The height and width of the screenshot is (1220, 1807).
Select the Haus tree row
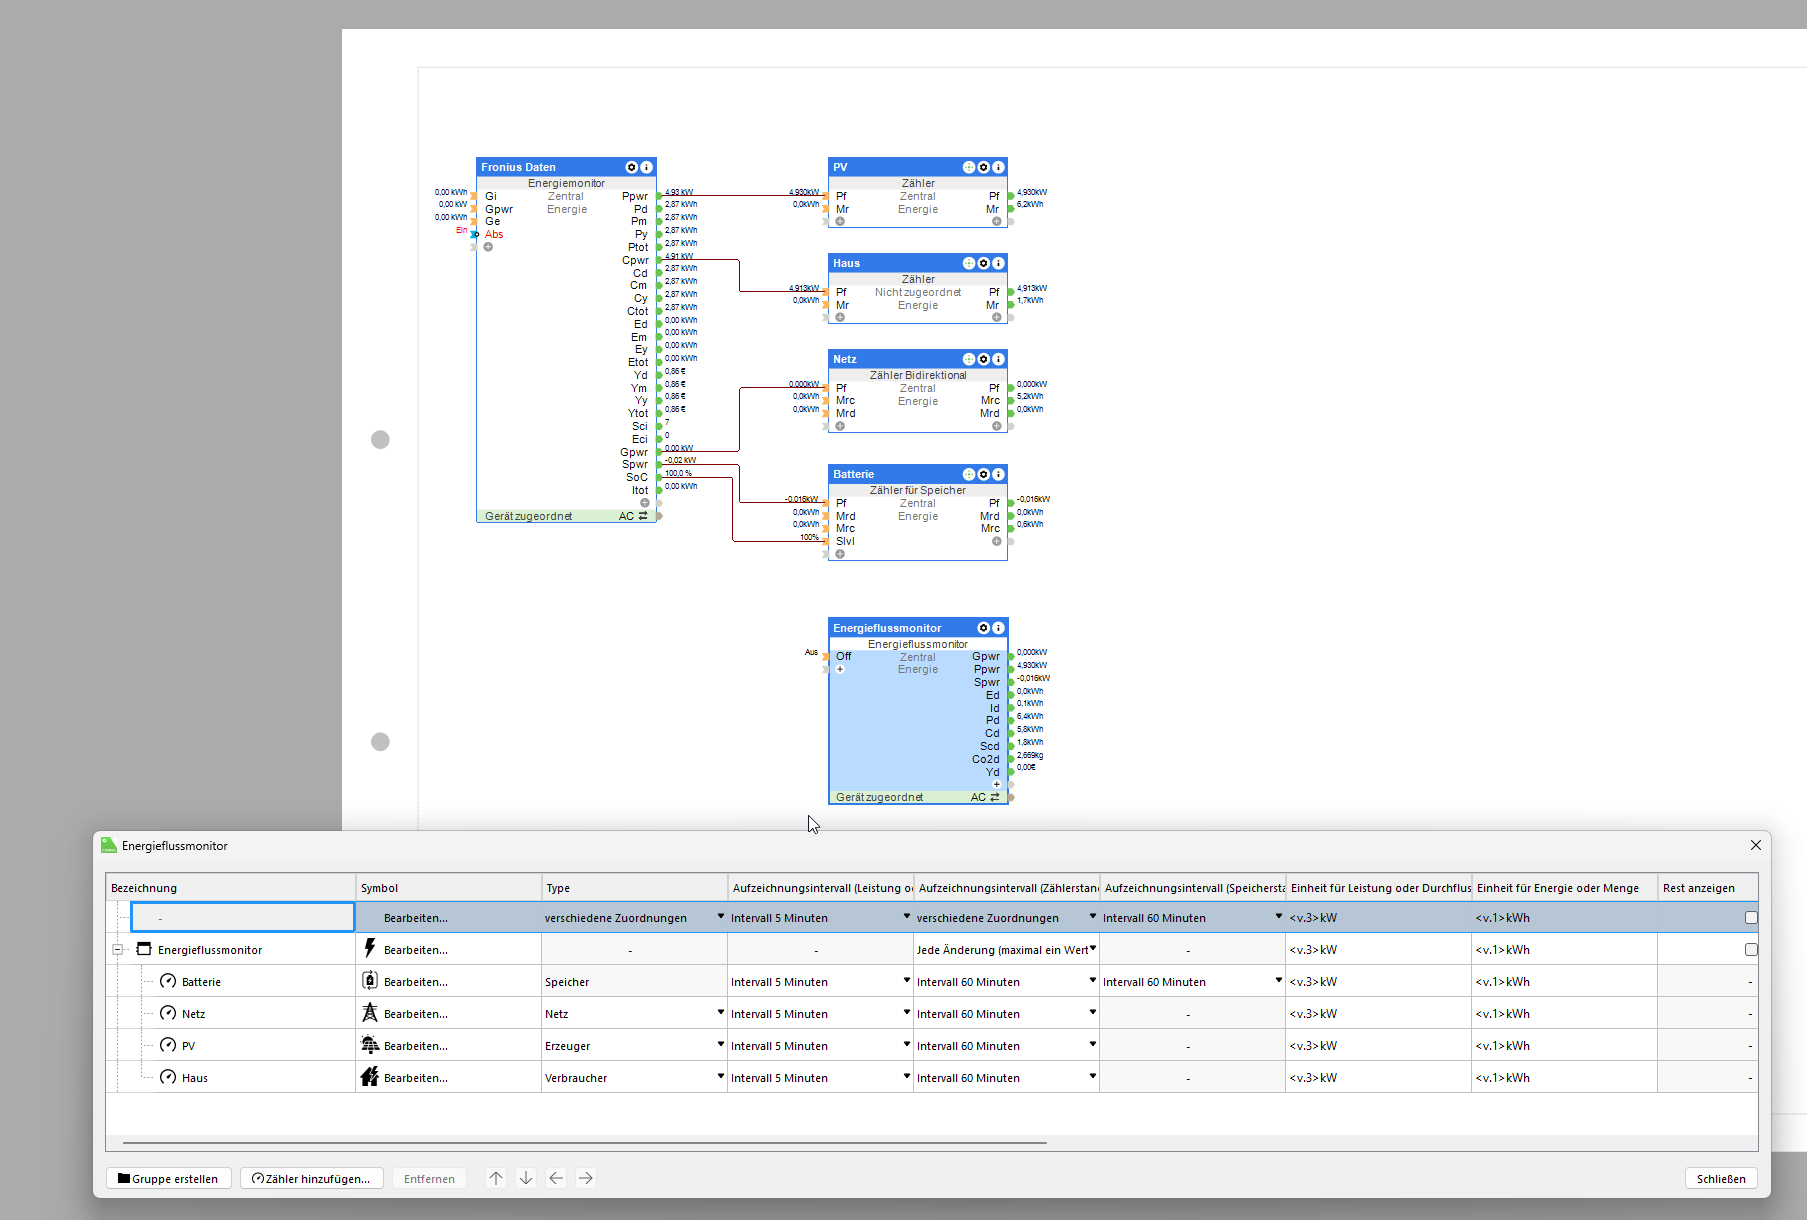coord(195,1078)
